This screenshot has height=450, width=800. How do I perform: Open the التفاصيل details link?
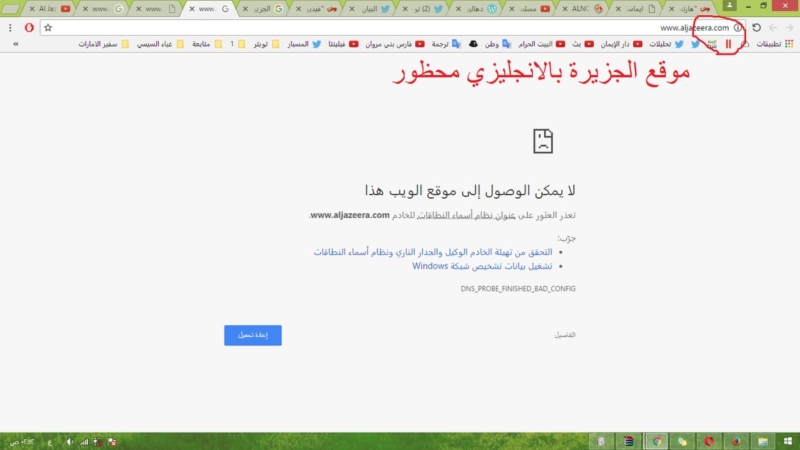click(x=565, y=335)
